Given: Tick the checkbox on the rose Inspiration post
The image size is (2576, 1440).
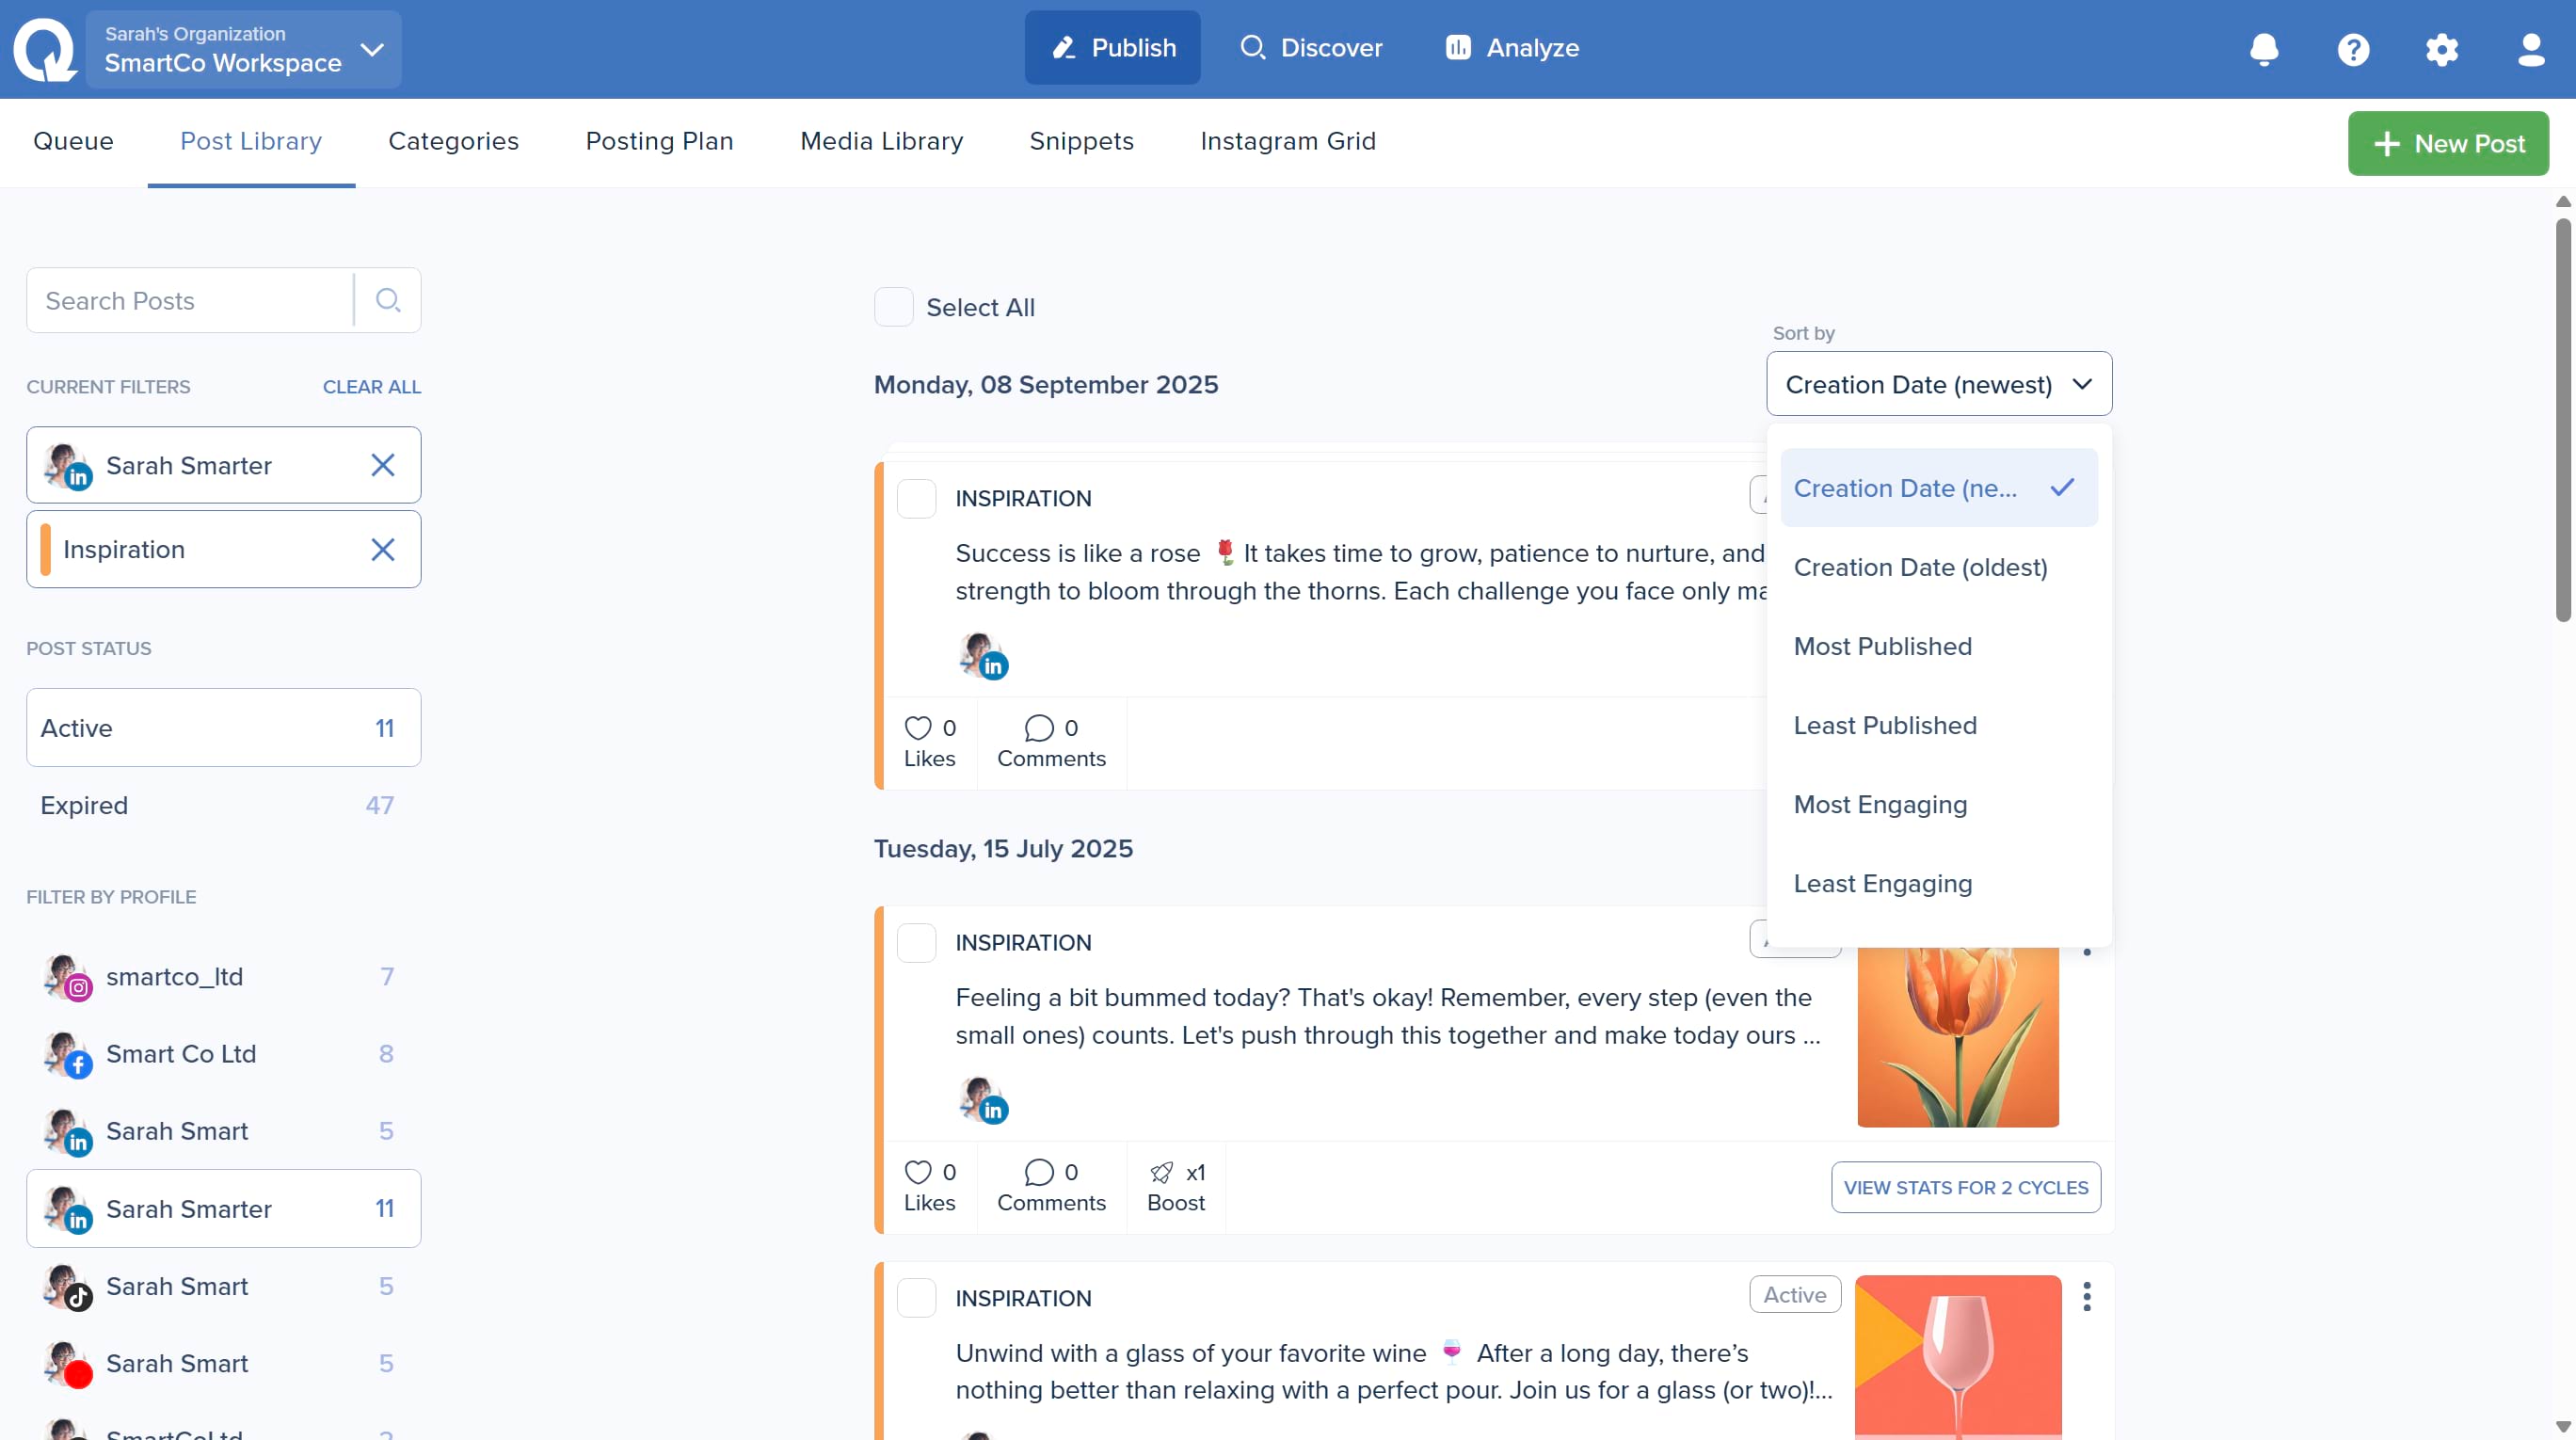Looking at the screenshot, I should click(916, 499).
